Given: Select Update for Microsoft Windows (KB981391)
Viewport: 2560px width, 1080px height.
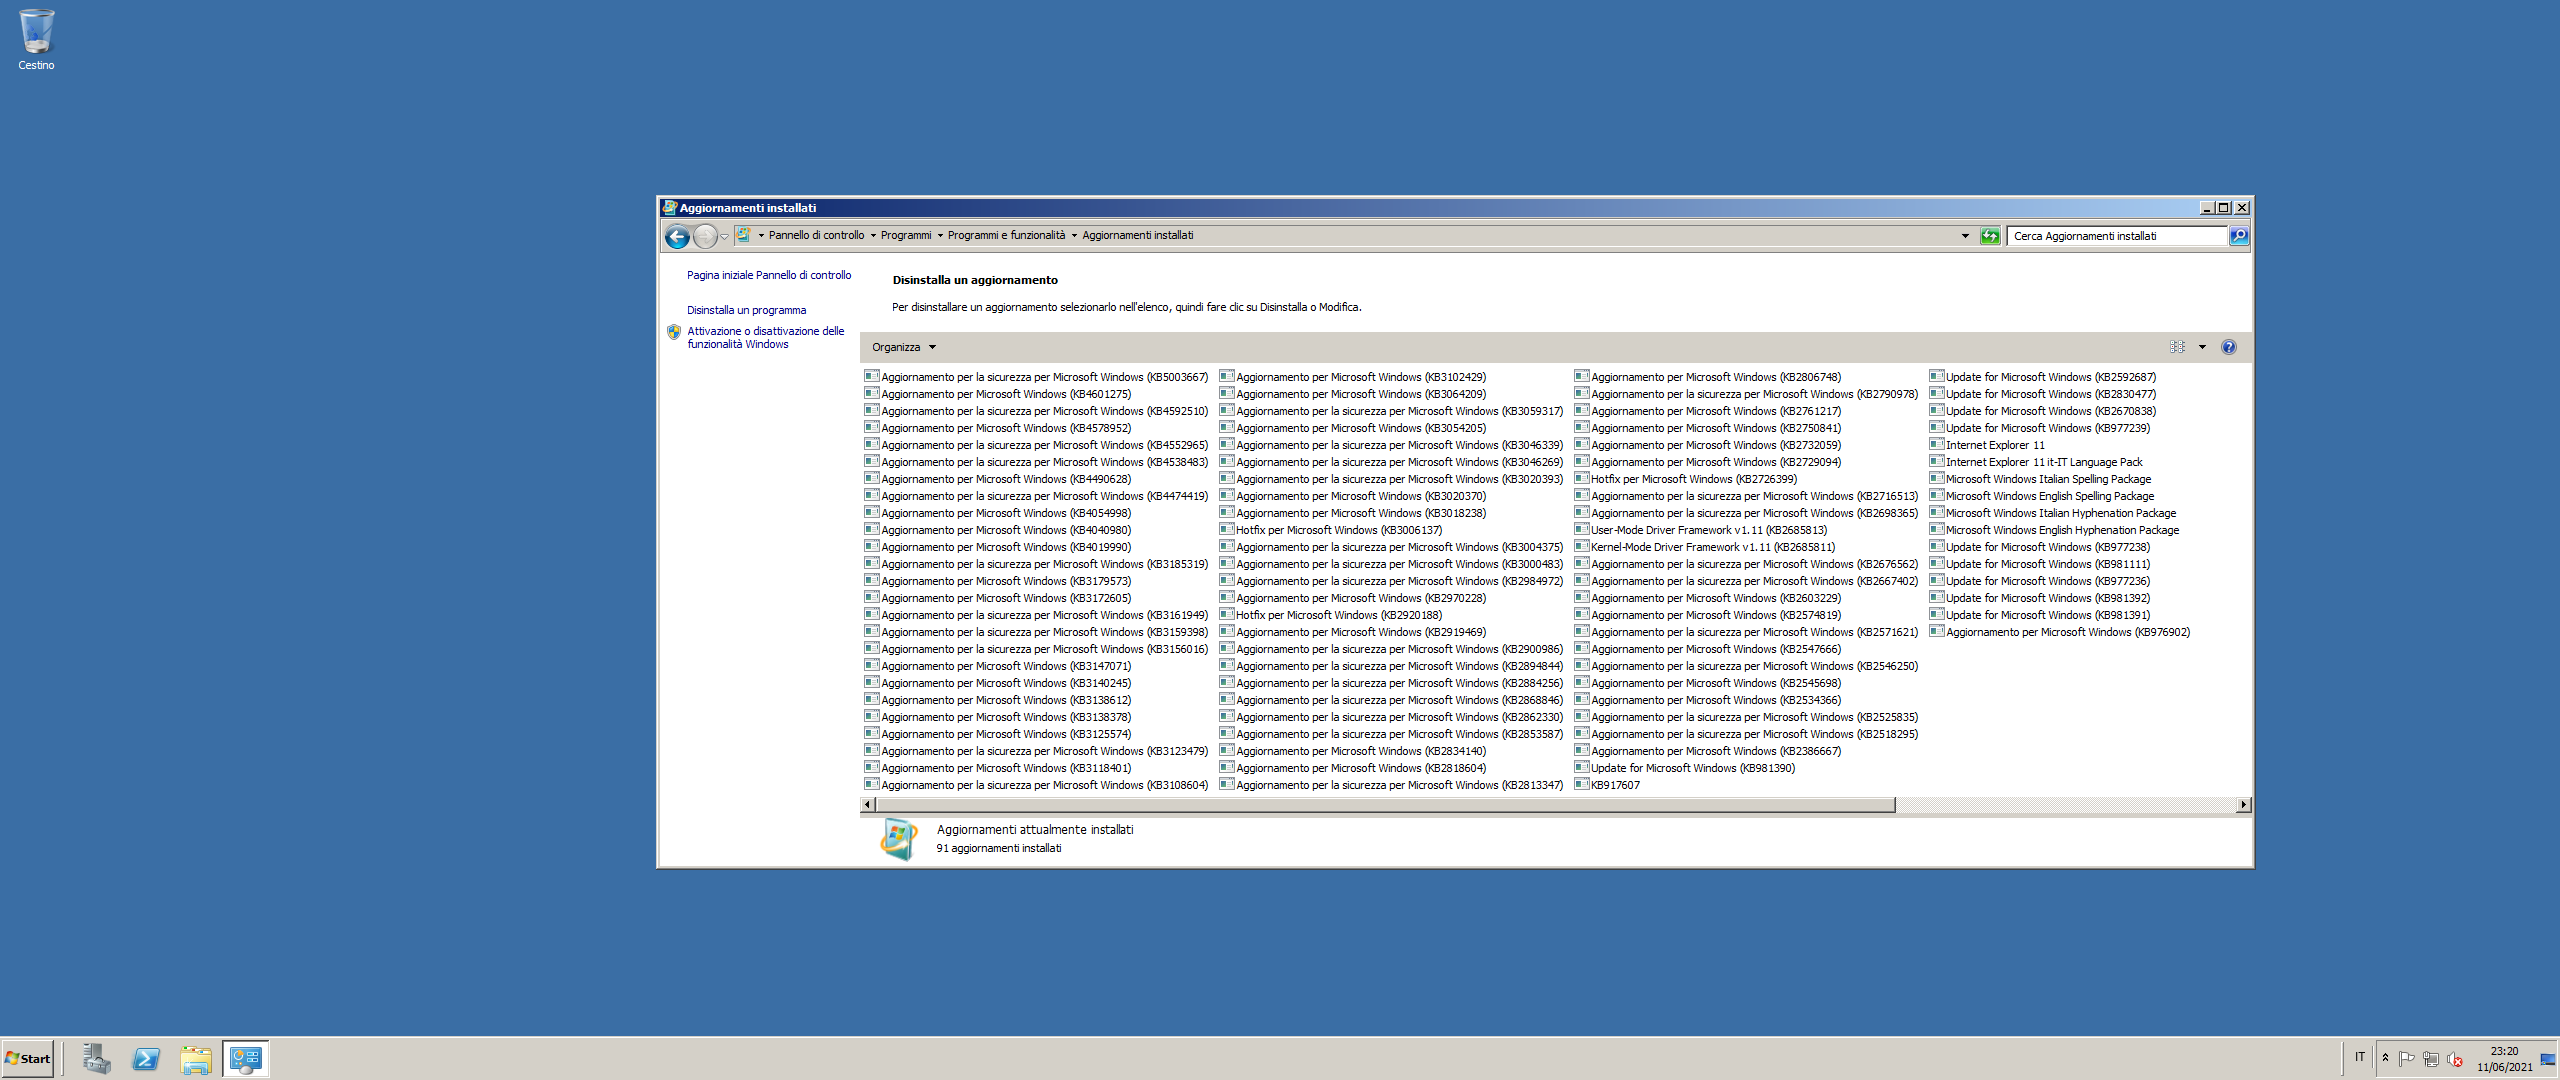Looking at the screenshot, I should coord(2040,615).
